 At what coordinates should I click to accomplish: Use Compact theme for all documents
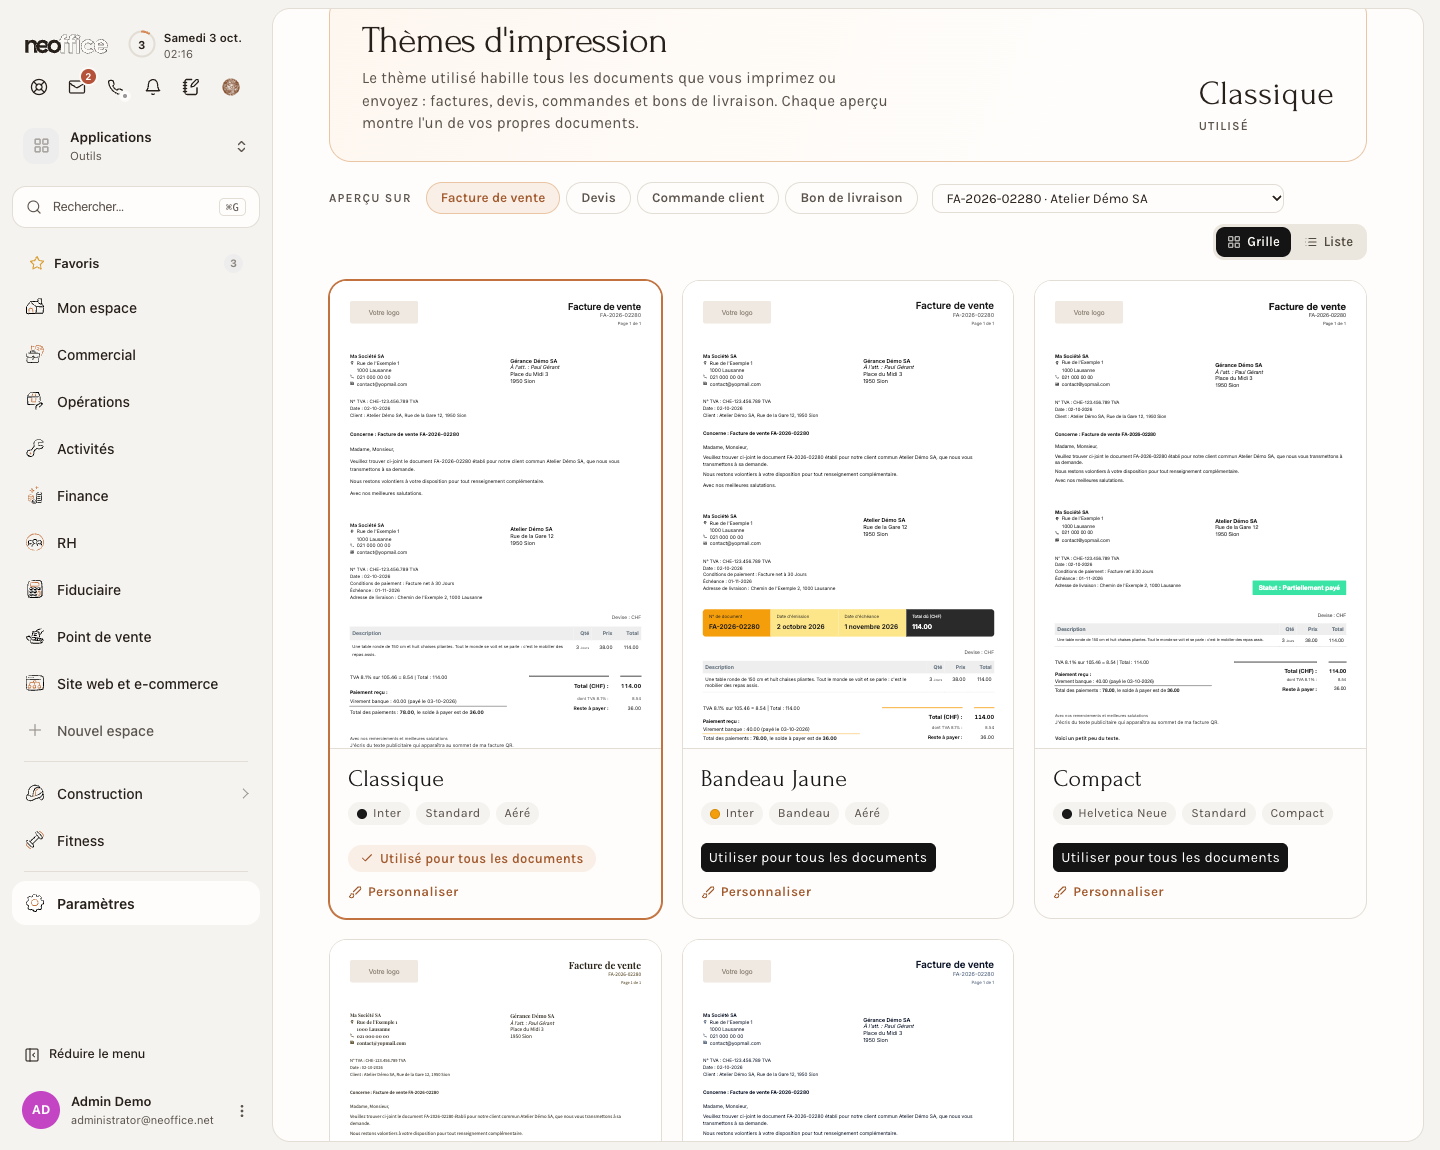pyautogui.click(x=1171, y=858)
